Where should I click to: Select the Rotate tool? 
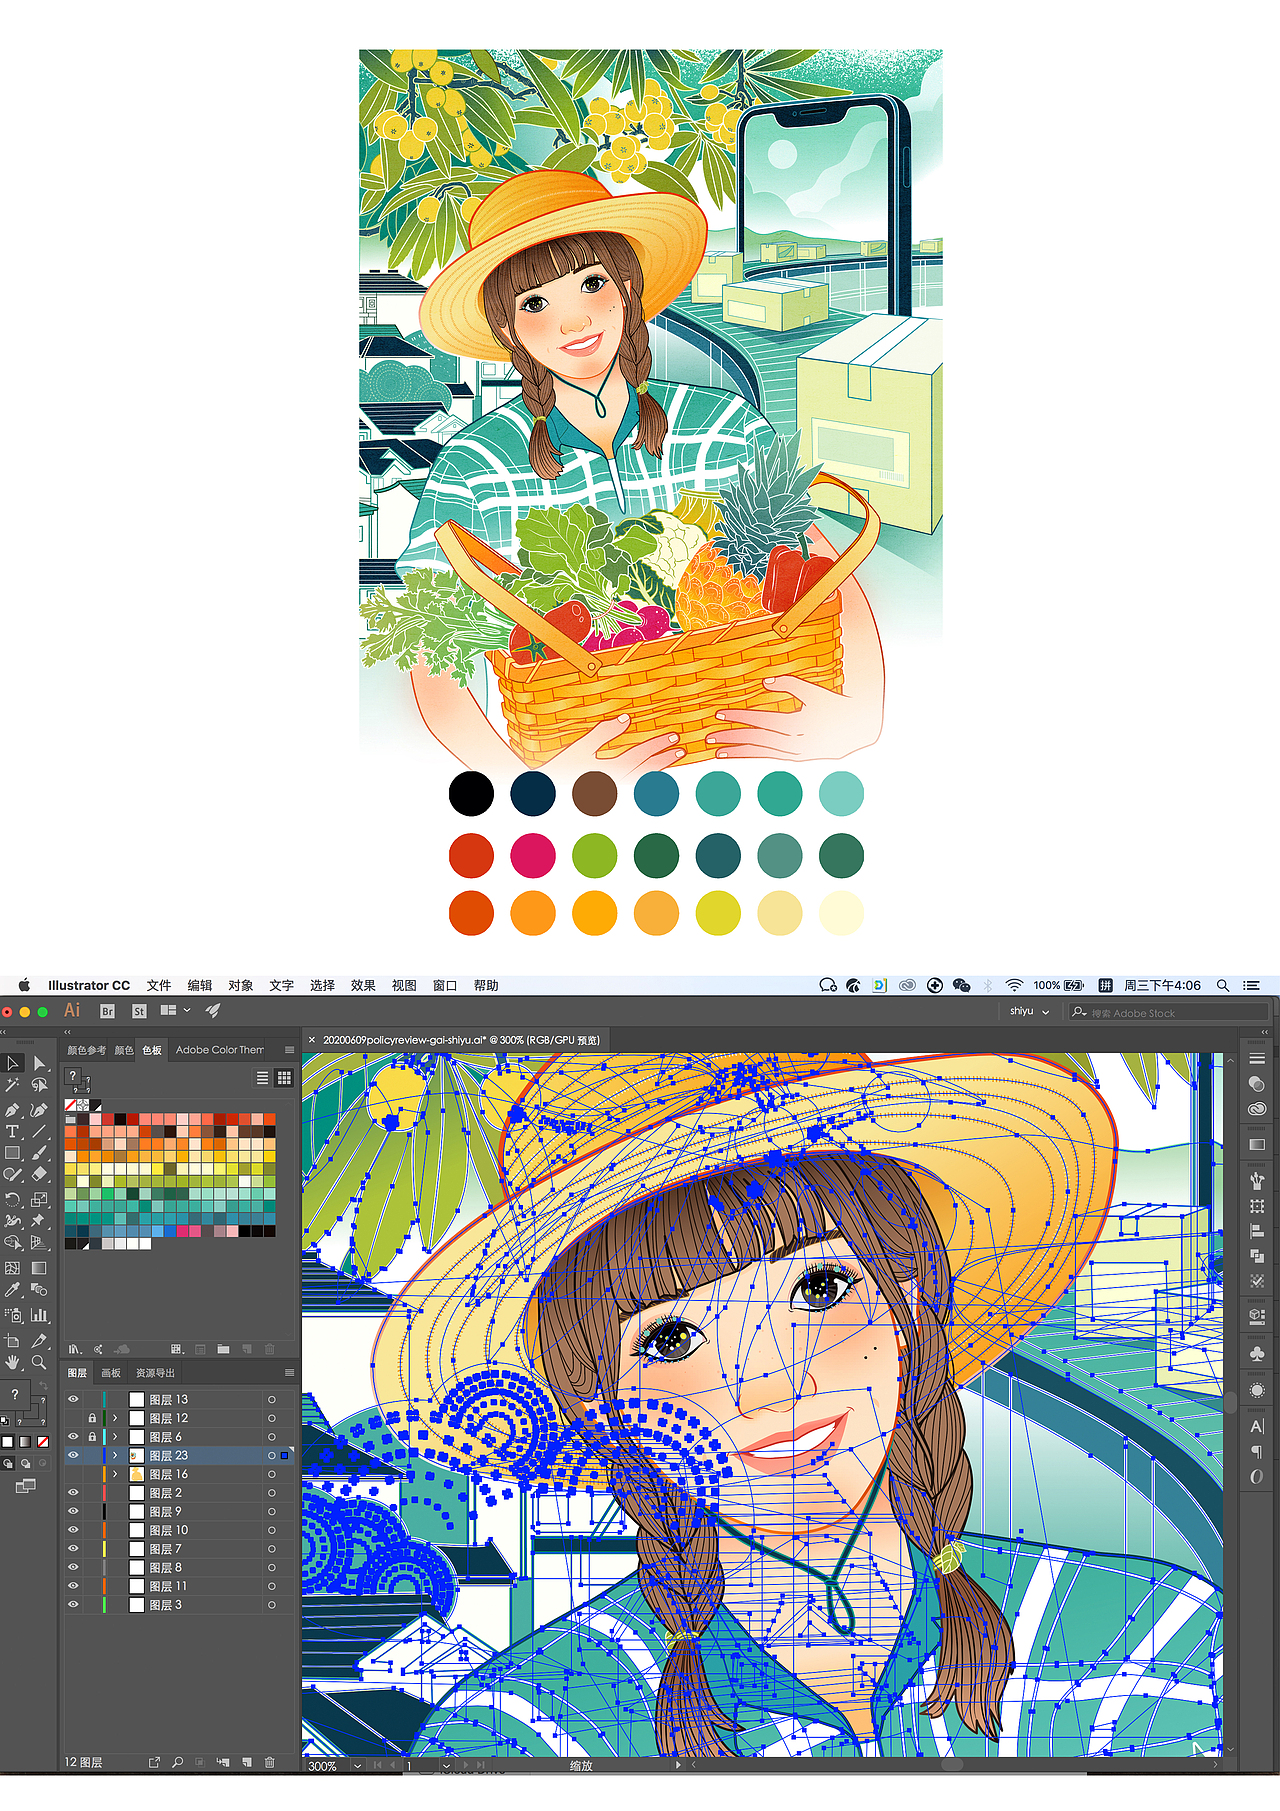[13, 1199]
